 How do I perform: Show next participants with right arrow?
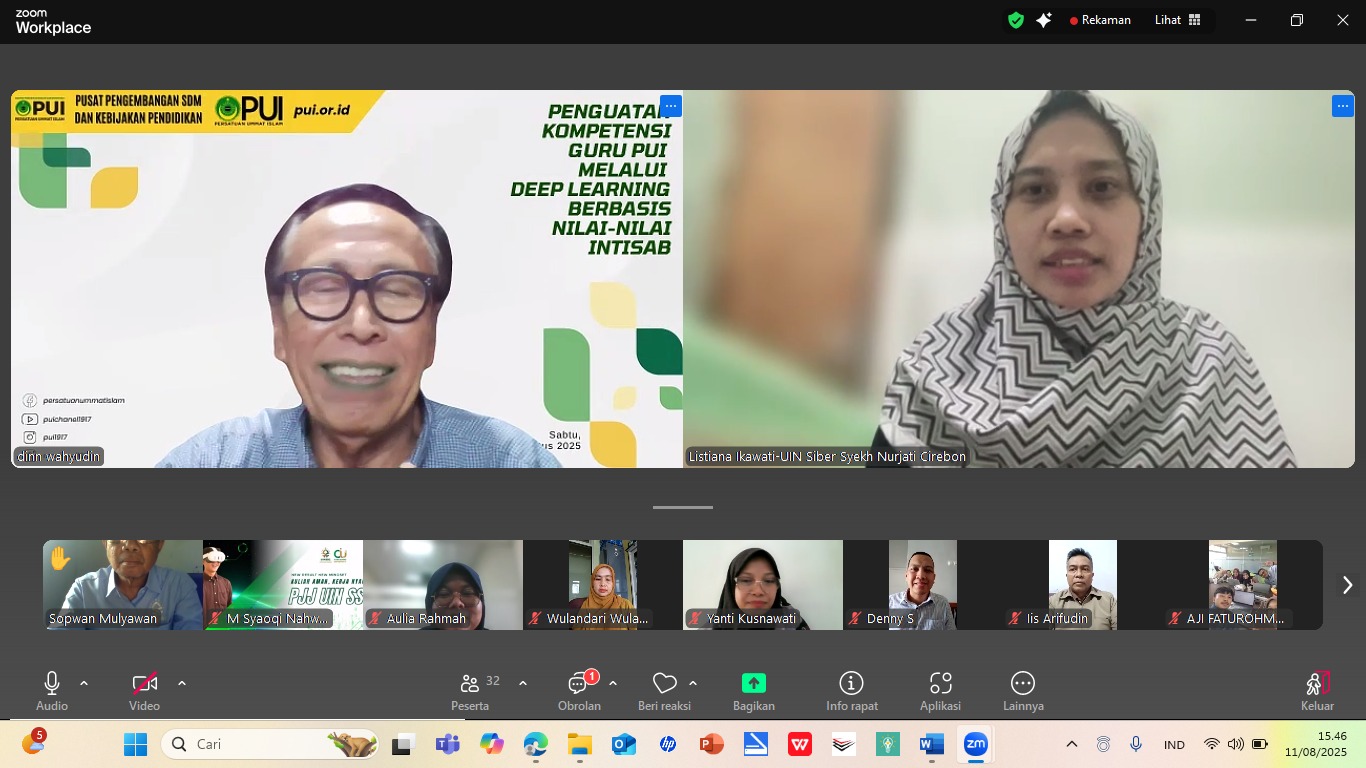tap(1346, 585)
